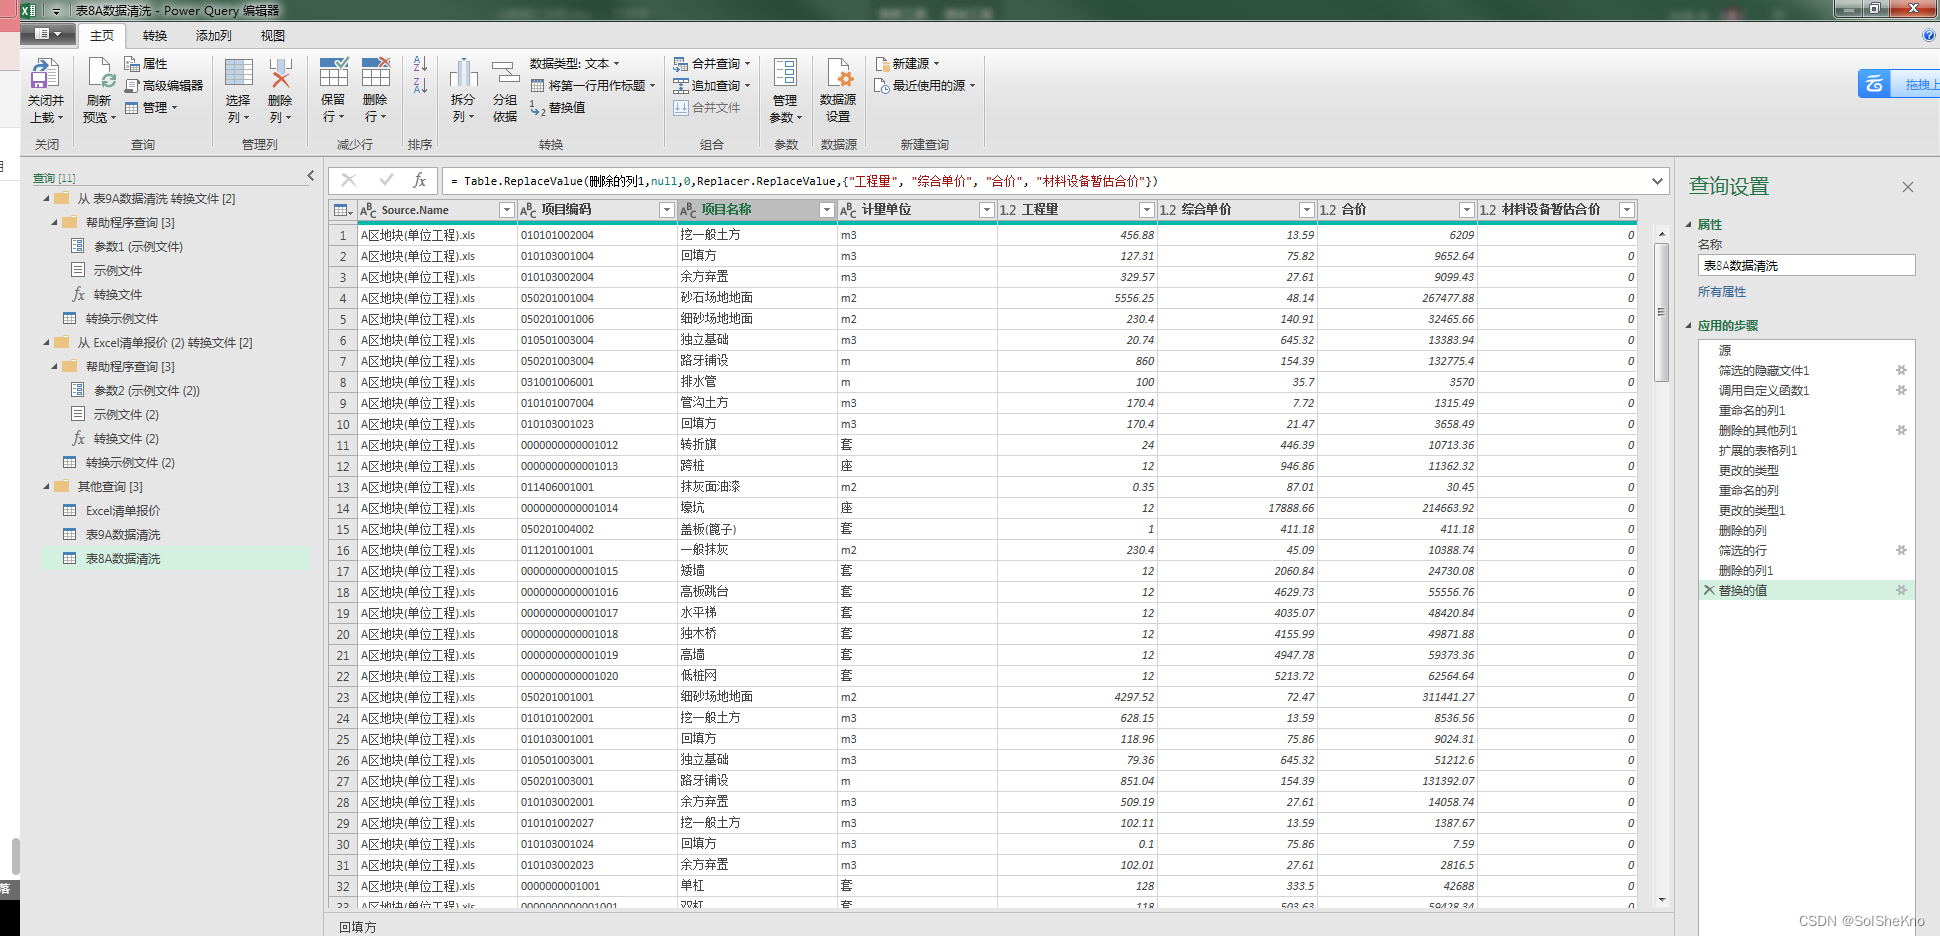
Task: Click the table menu icon at grid corner
Action: pos(343,210)
